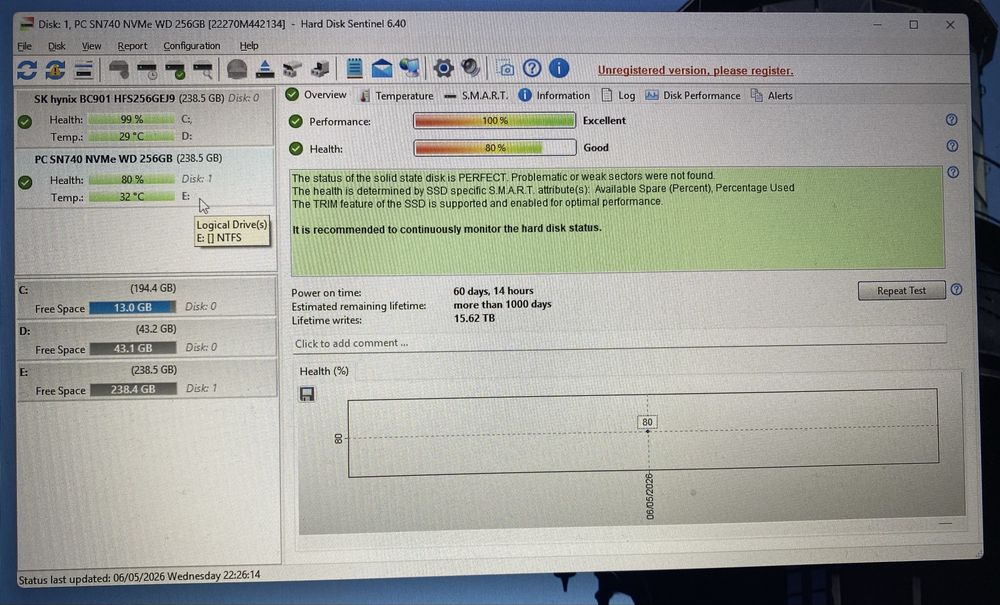Click the C: free space 13.0 GB bar
The width and height of the screenshot is (1000, 605).
click(133, 307)
